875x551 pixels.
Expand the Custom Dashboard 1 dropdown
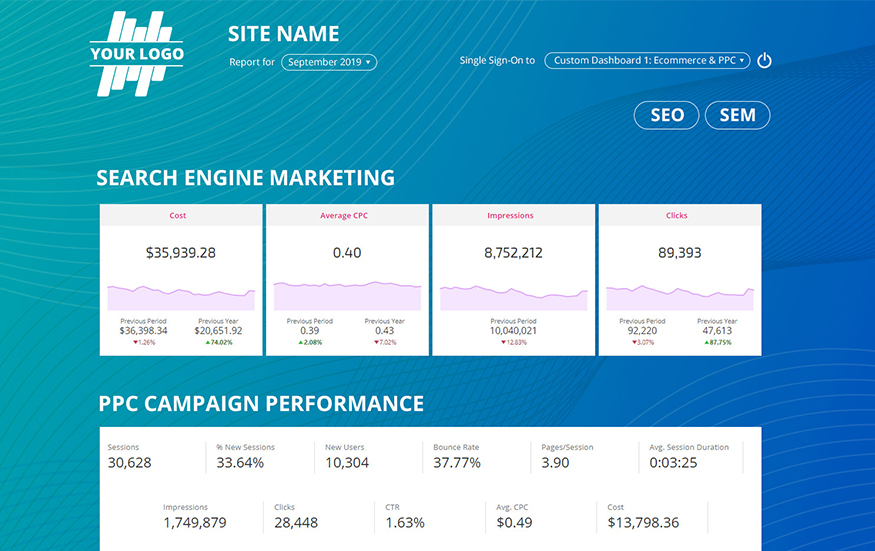[x=649, y=61]
